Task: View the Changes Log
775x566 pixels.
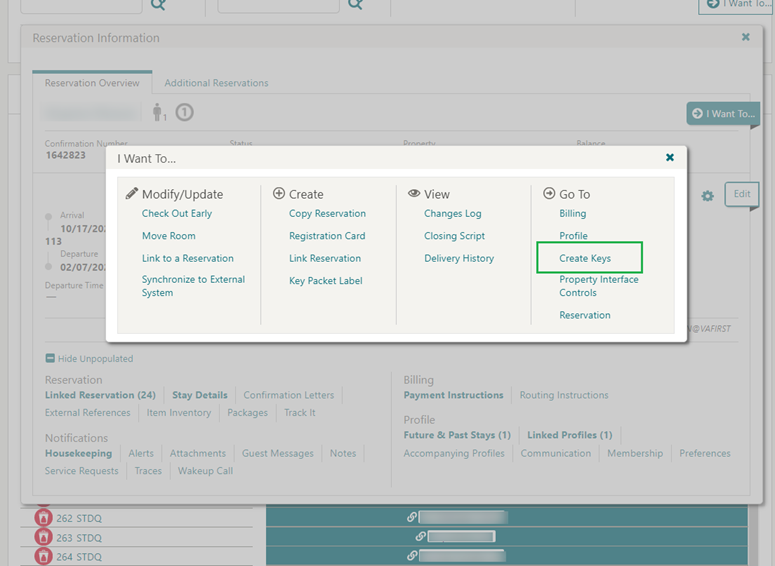Action: [452, 214]
